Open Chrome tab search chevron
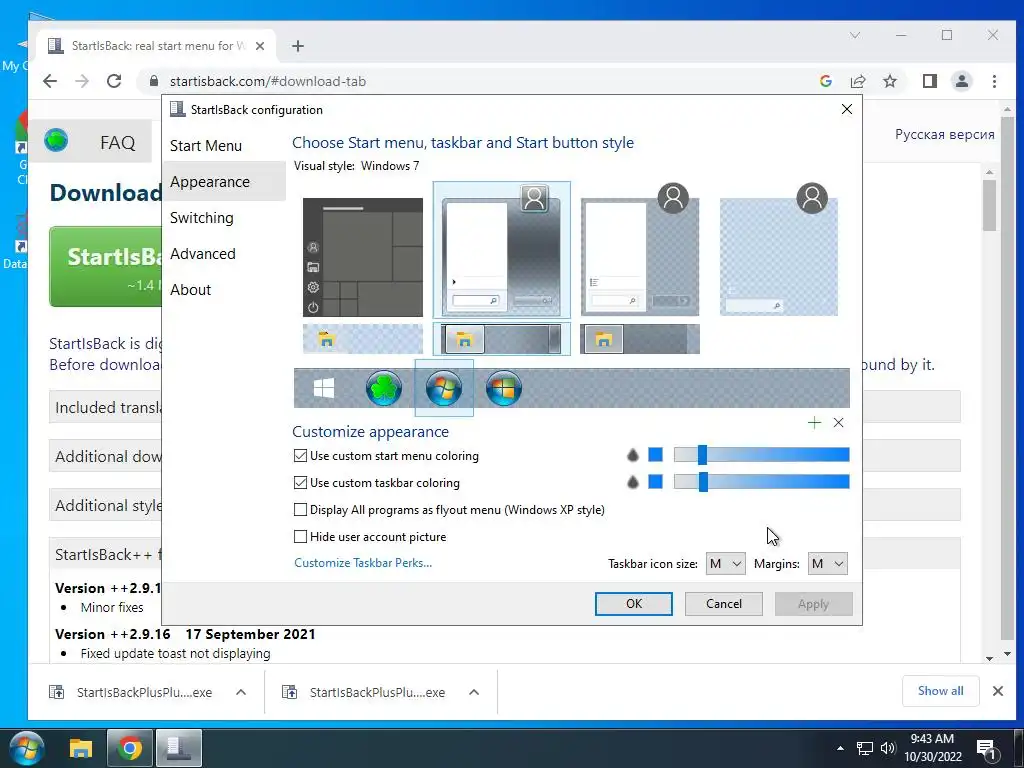The height and width of the screenshot is (768, 1024). 855,35
